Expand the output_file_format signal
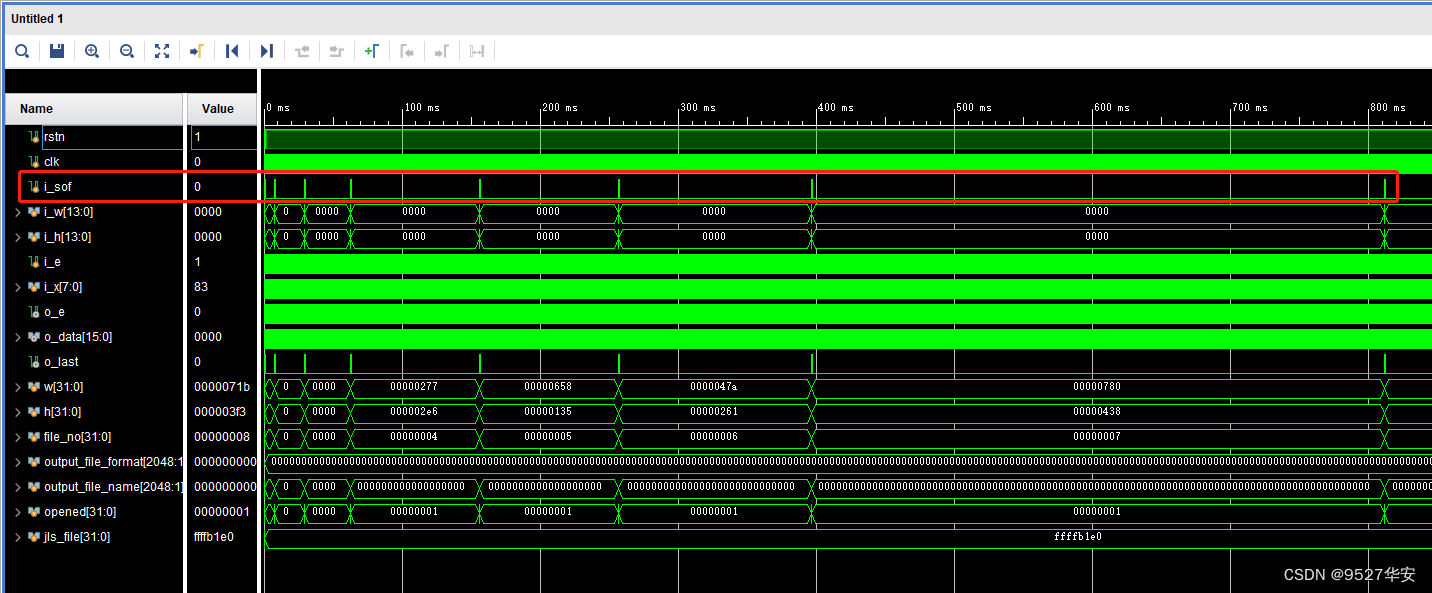The height and width of the screenshot is (593, 1432). point(17,462)
